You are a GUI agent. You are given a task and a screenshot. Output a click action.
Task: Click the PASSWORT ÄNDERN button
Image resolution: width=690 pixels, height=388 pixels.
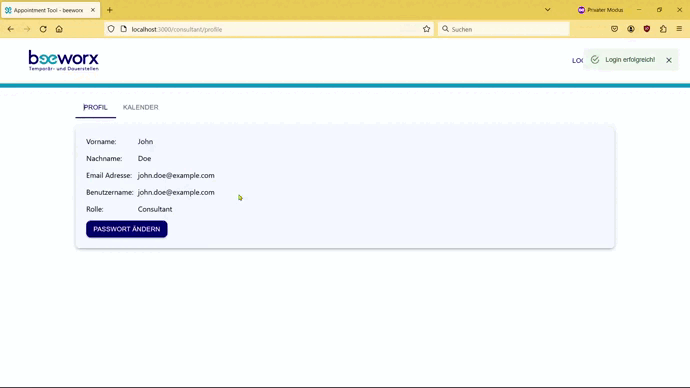pos(127,229)
